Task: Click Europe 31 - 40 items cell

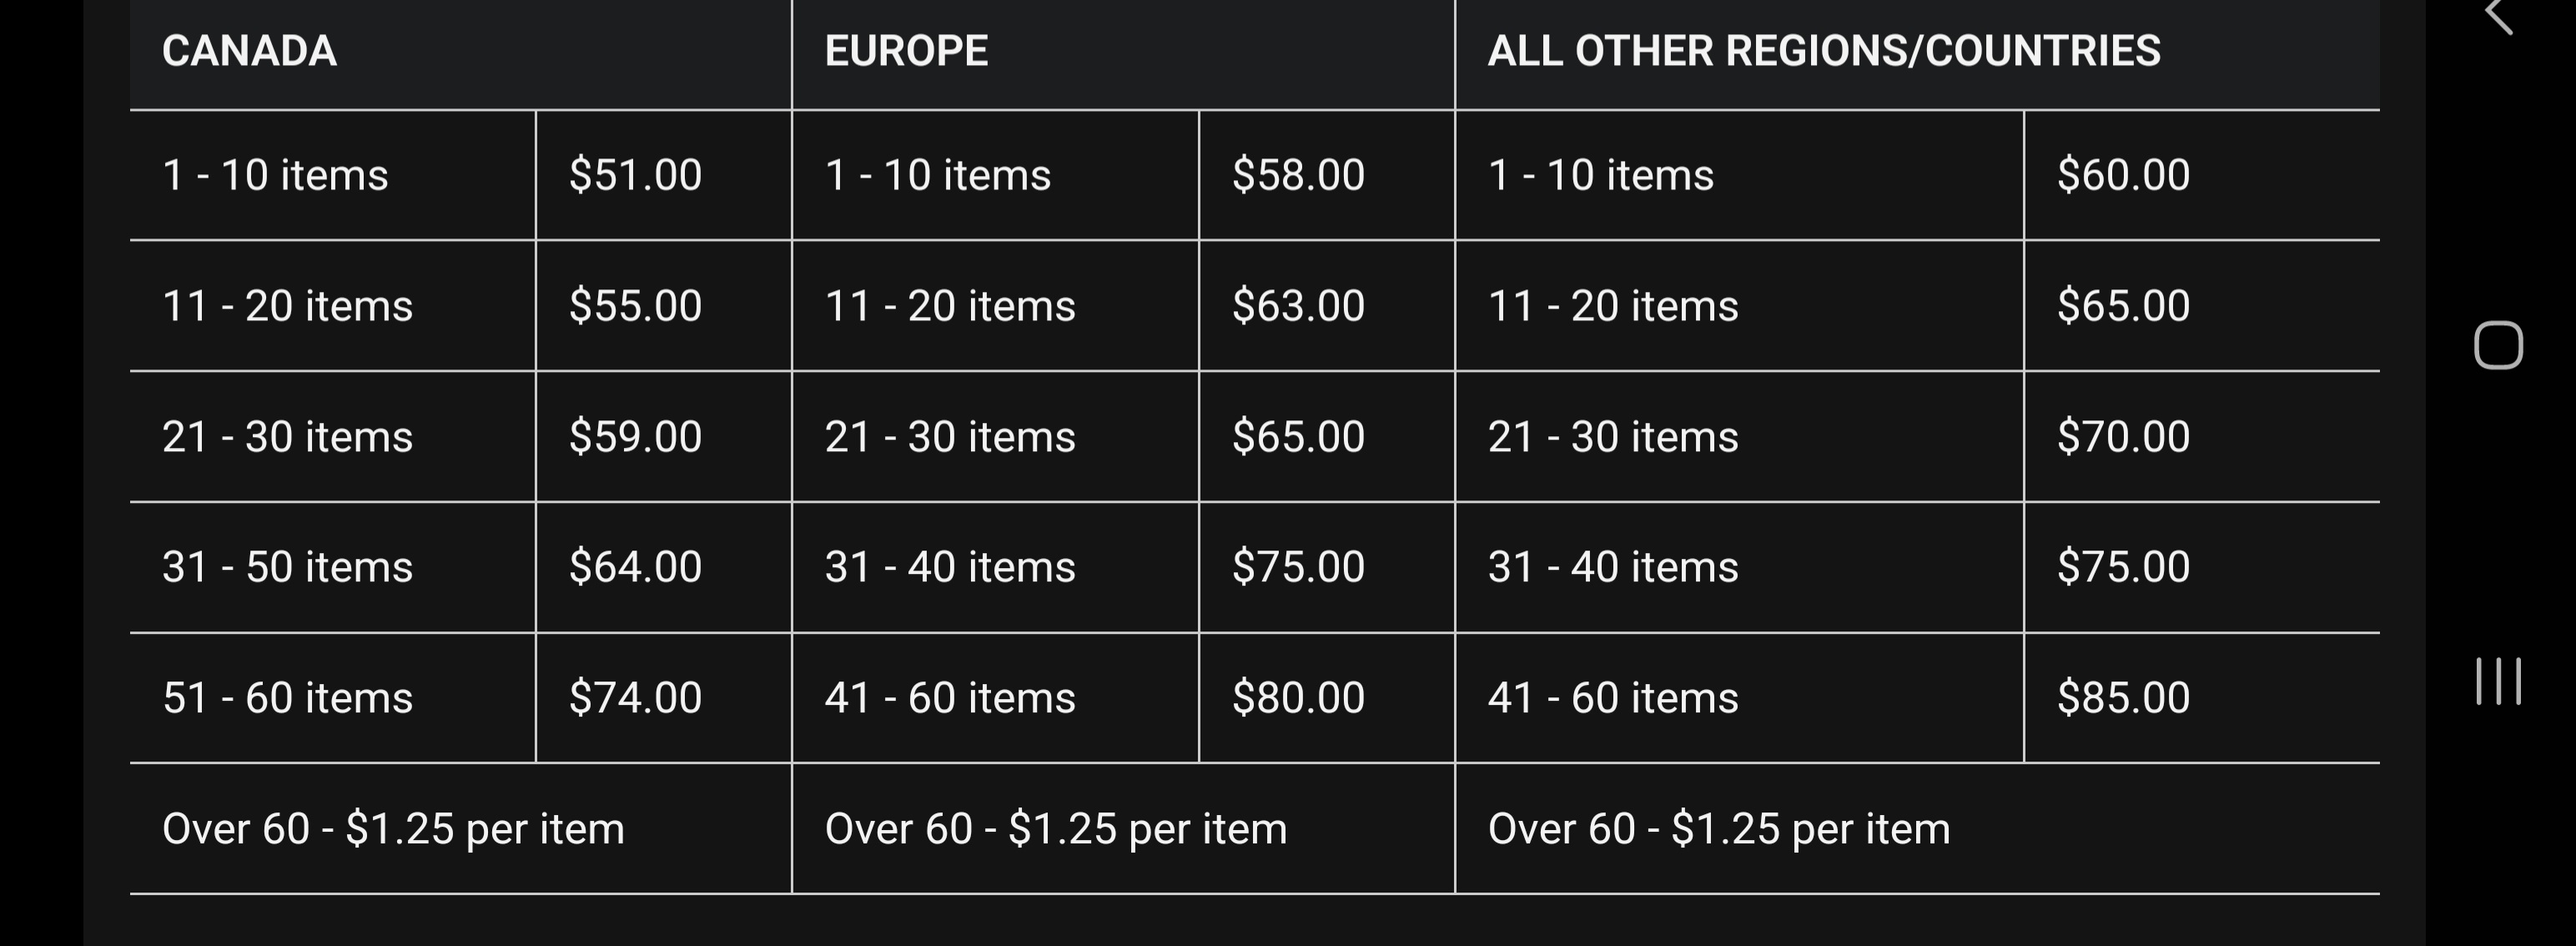Action: 995,567
